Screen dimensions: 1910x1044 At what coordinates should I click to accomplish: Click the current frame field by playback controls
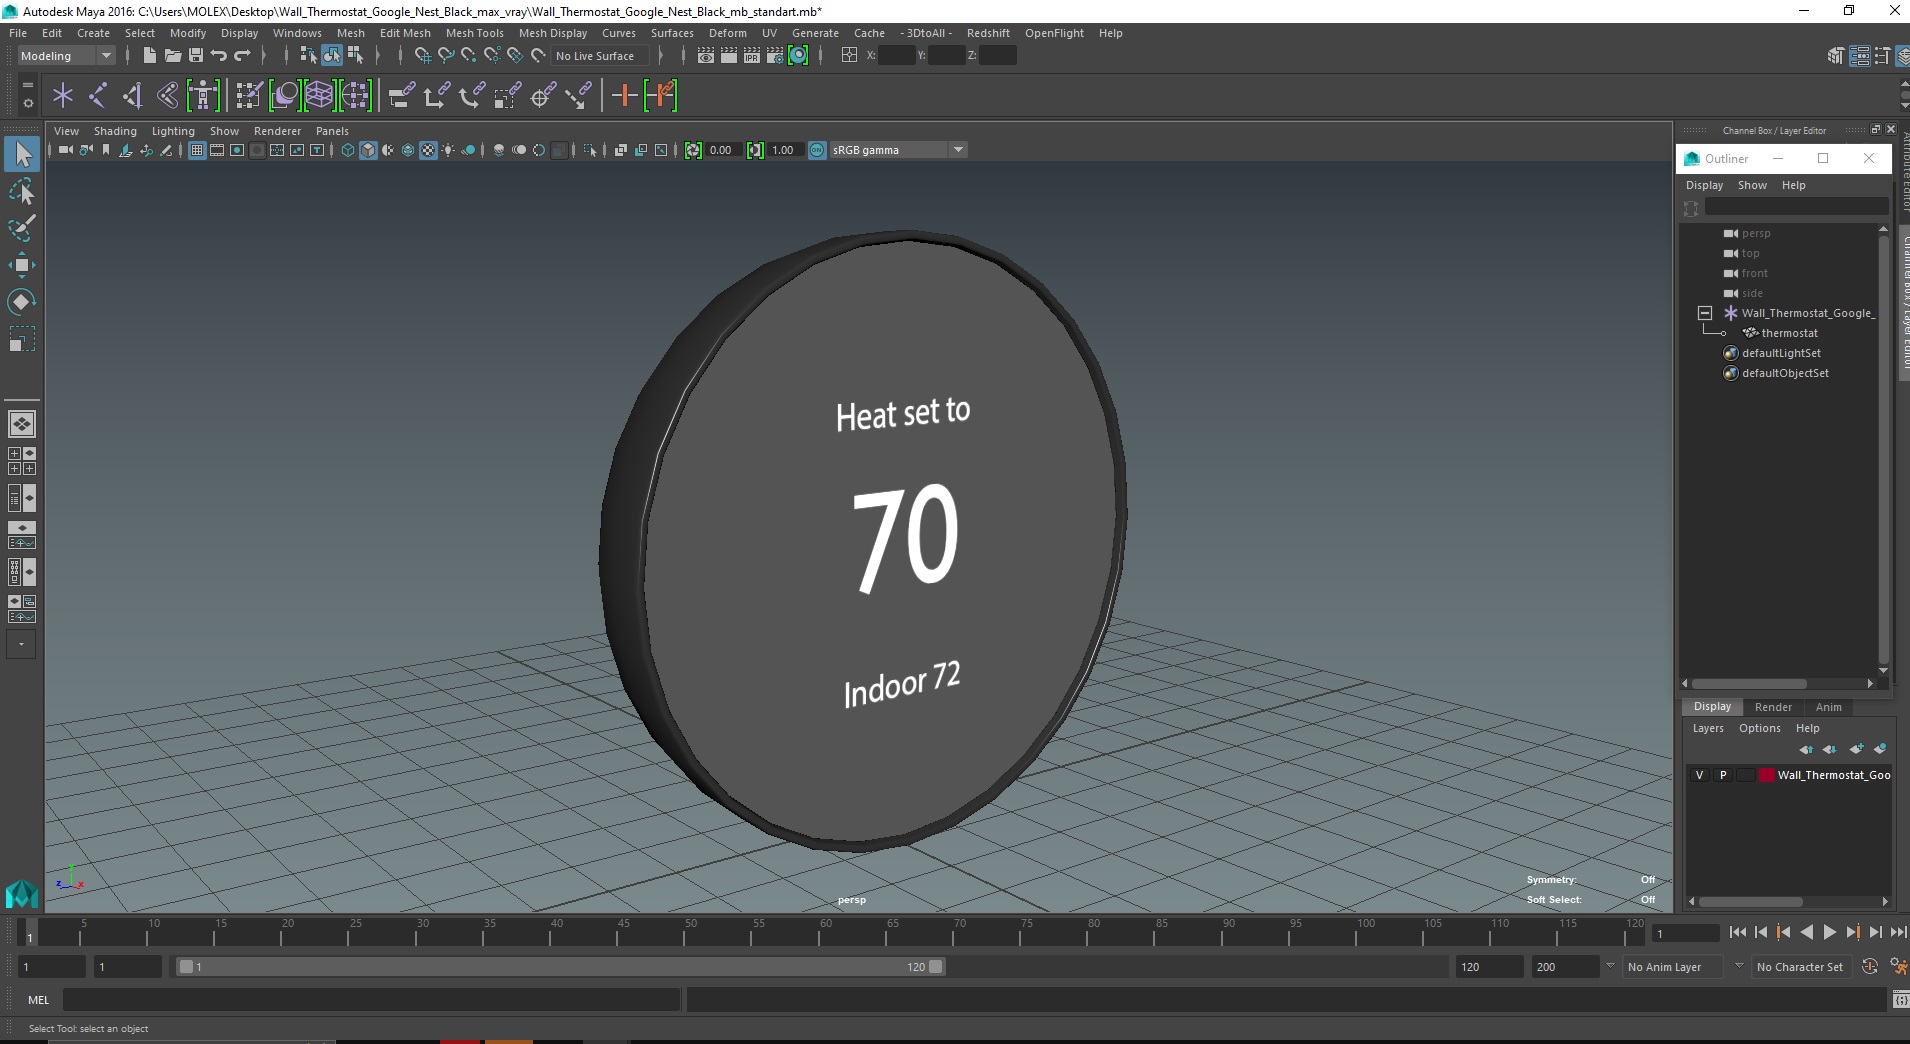click(1685, 934)
